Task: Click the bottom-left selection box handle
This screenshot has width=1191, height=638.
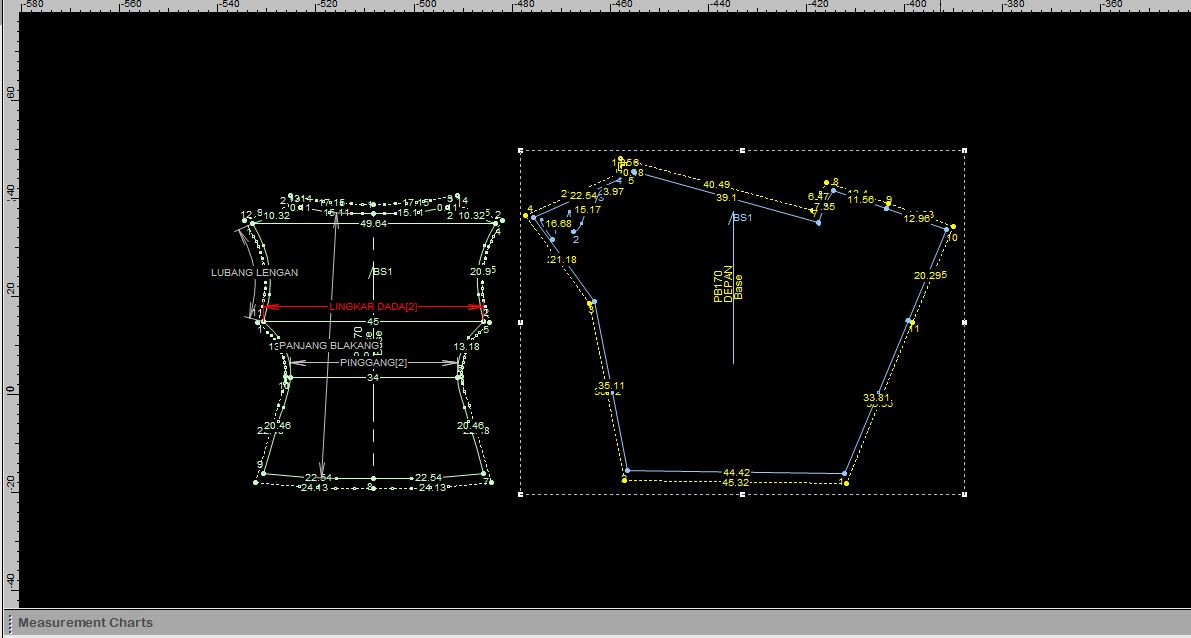Action: (521, 493)
